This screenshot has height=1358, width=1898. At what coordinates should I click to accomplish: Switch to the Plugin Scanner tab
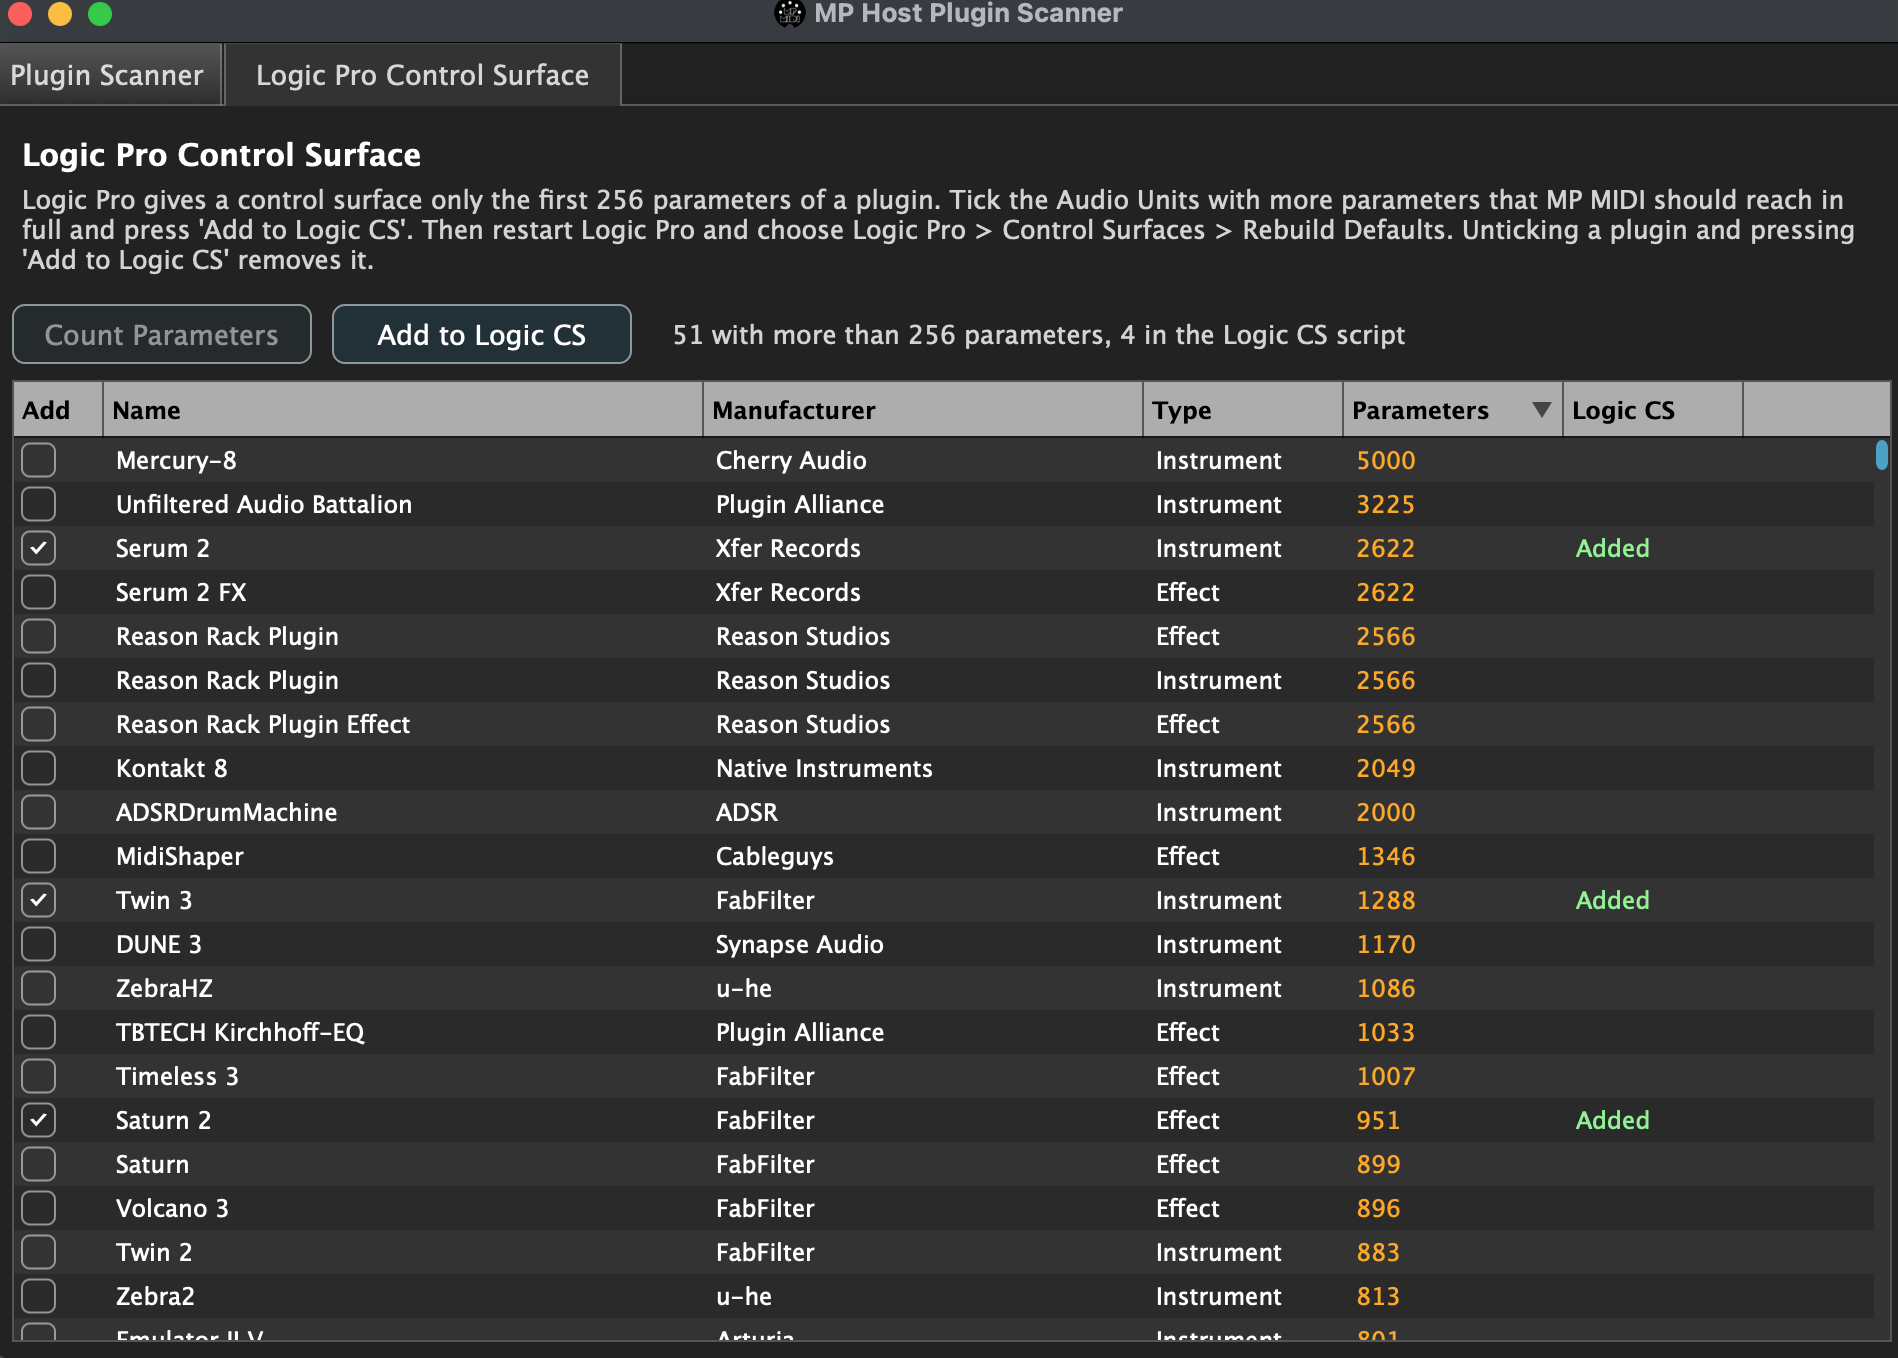[x=108, y=75]
